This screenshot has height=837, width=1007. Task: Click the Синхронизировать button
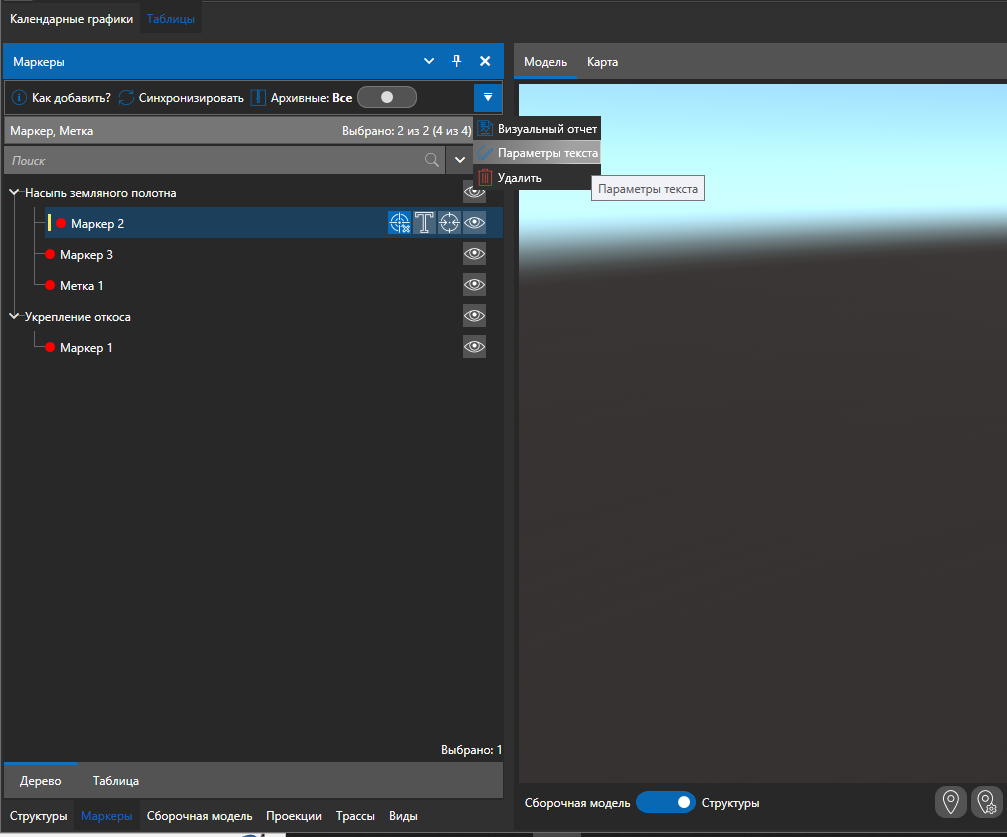(181, 98)
